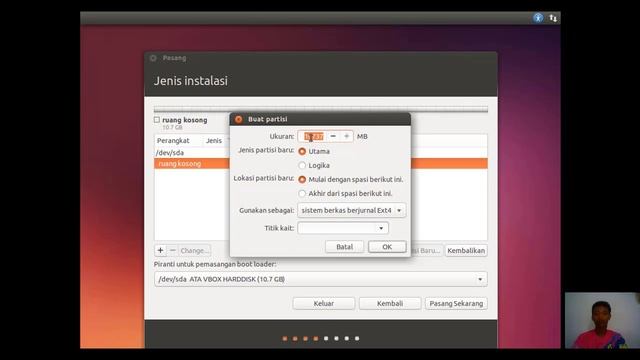Click Pasang Sekarang to install
Image resolution: width=640 pixels, height=360 pixels.
coord(456,303)
